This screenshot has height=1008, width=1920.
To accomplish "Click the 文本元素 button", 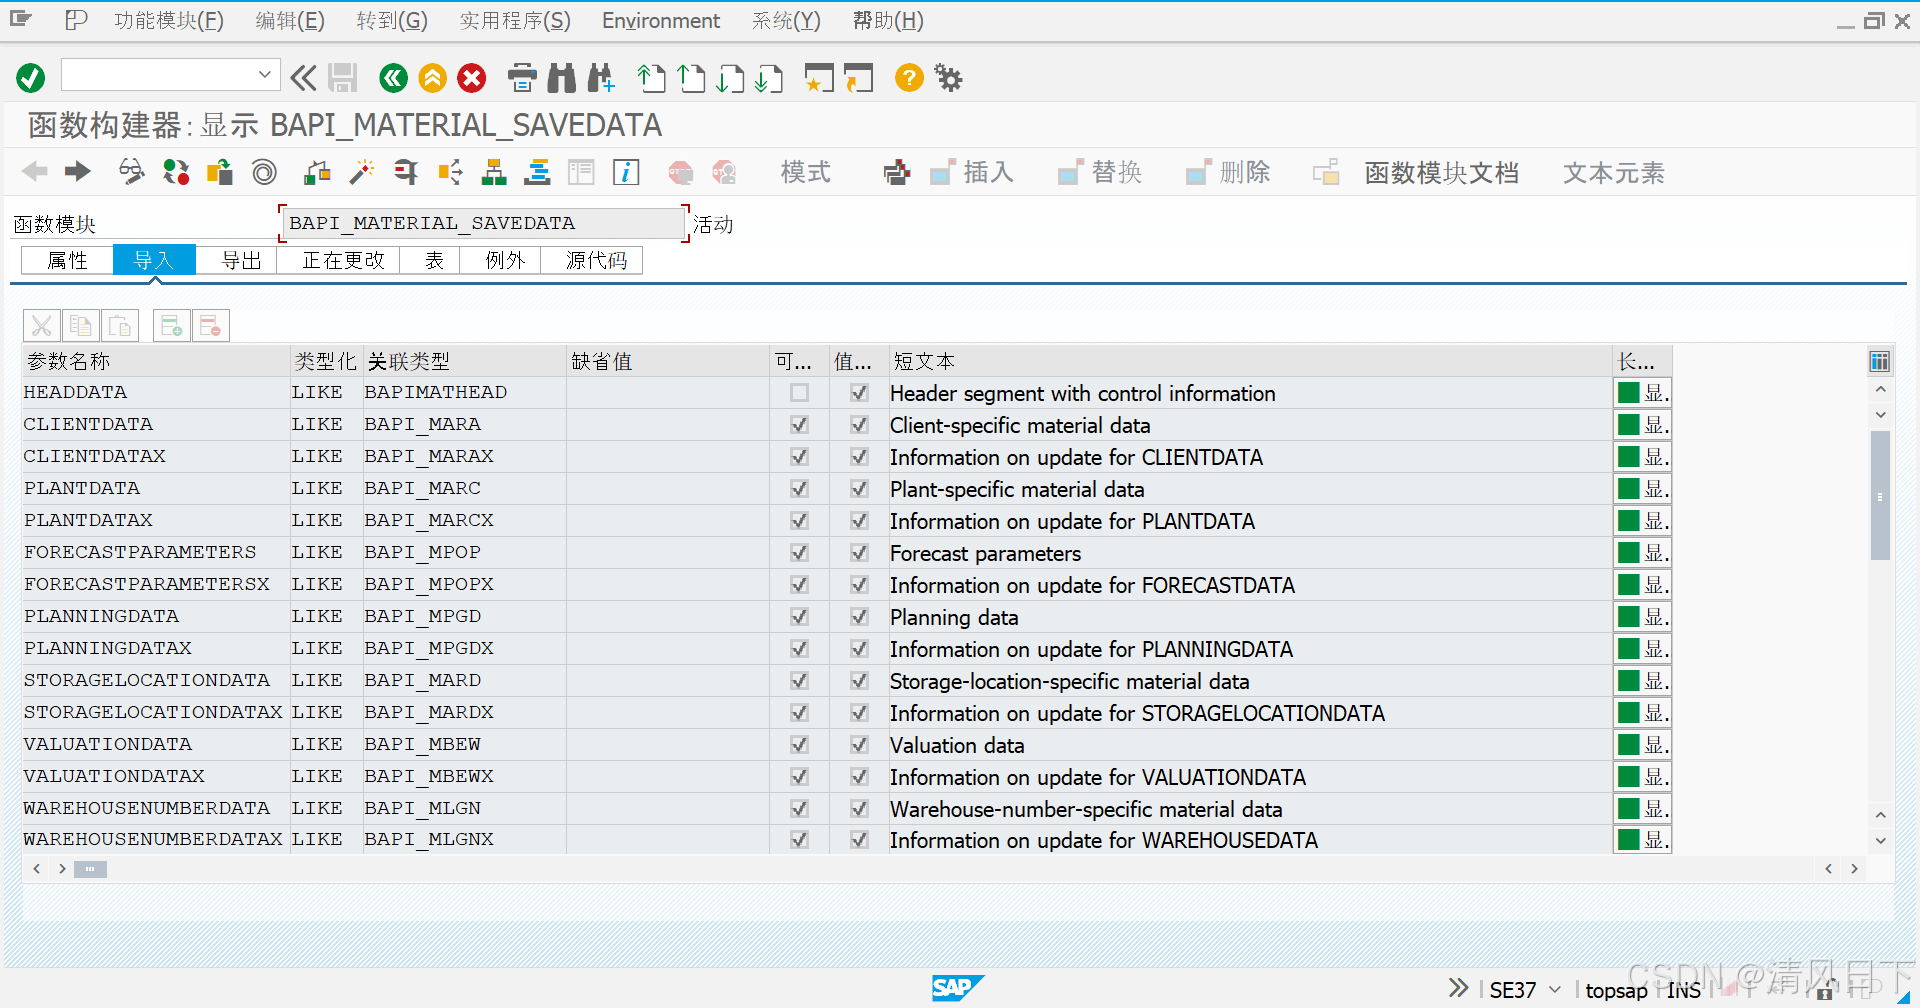I will [x=1614, y=173].
